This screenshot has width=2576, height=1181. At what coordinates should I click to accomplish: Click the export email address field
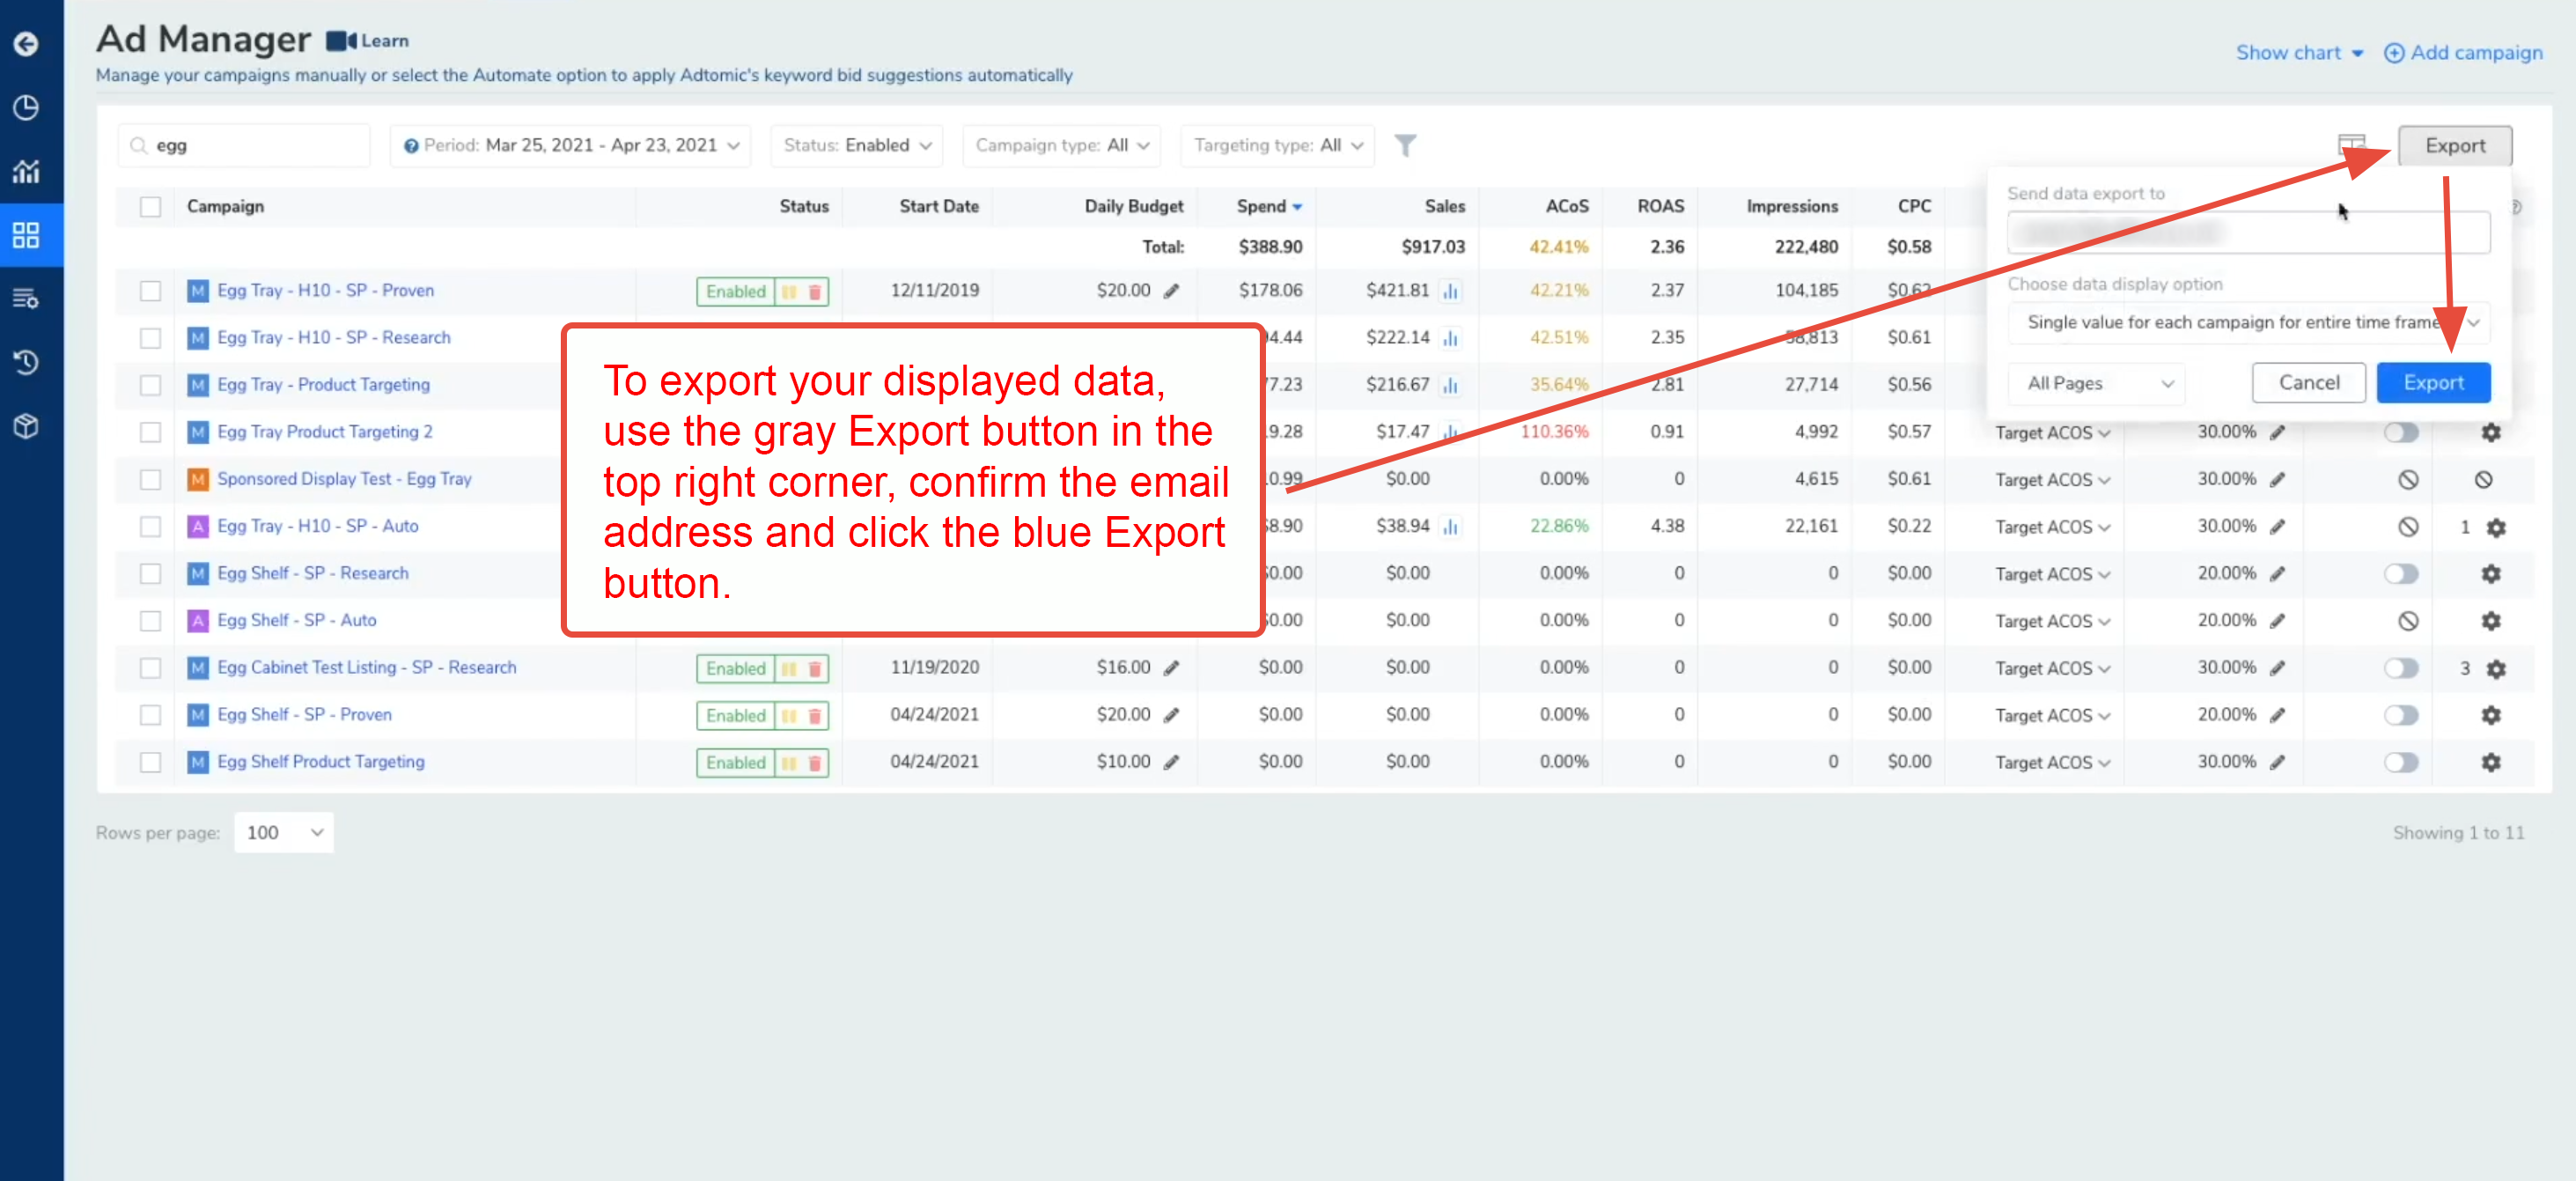pos(2248,232)
